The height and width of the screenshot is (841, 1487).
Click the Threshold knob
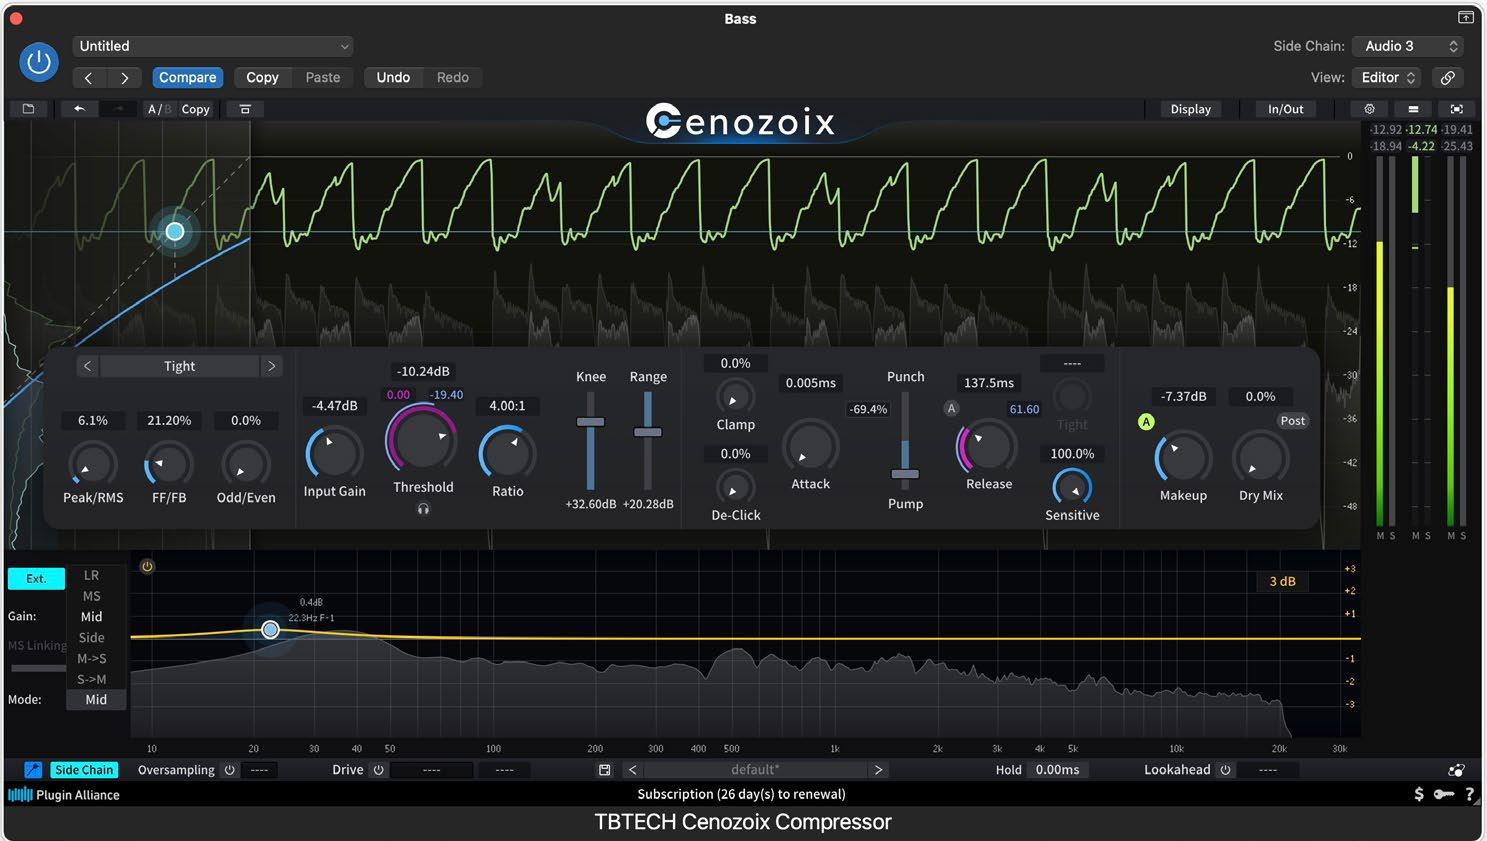tap(422, 439)
